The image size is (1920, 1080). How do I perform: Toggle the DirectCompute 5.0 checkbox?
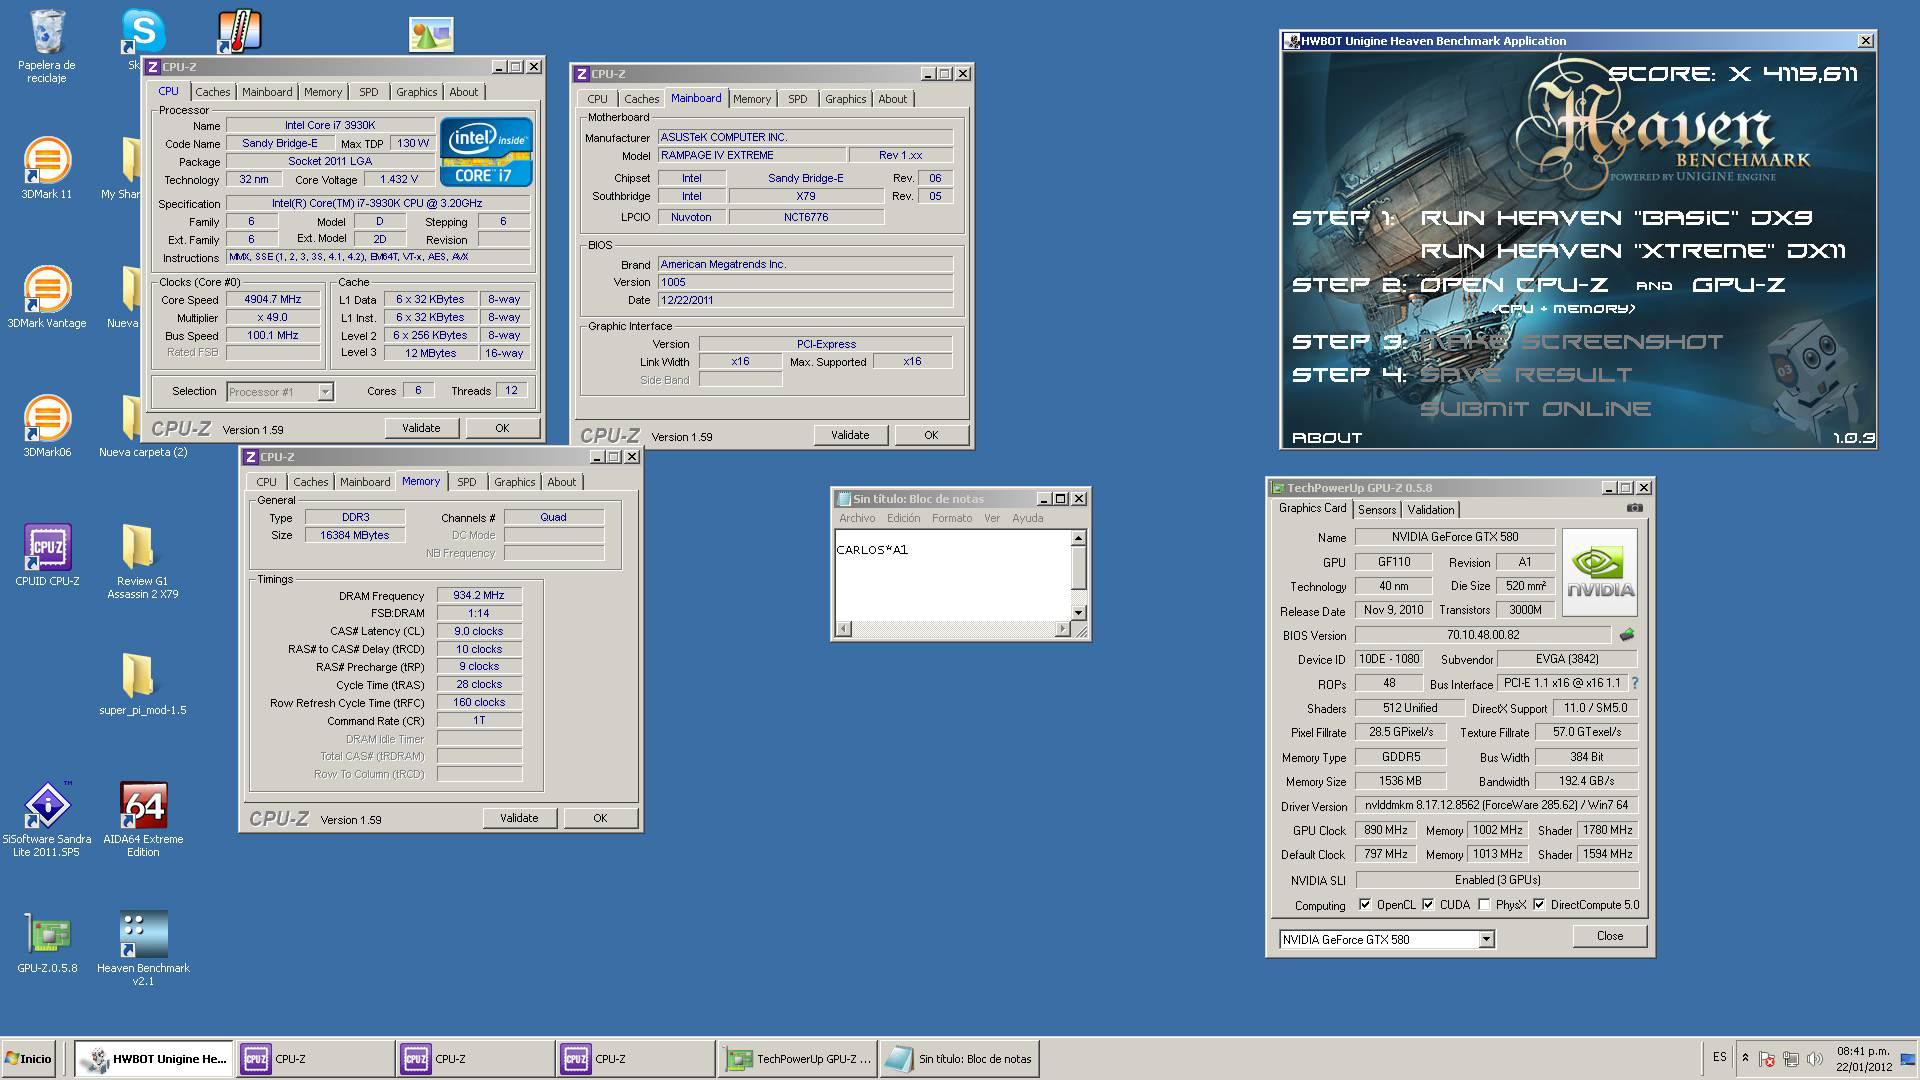click(x=1539, y=904)
